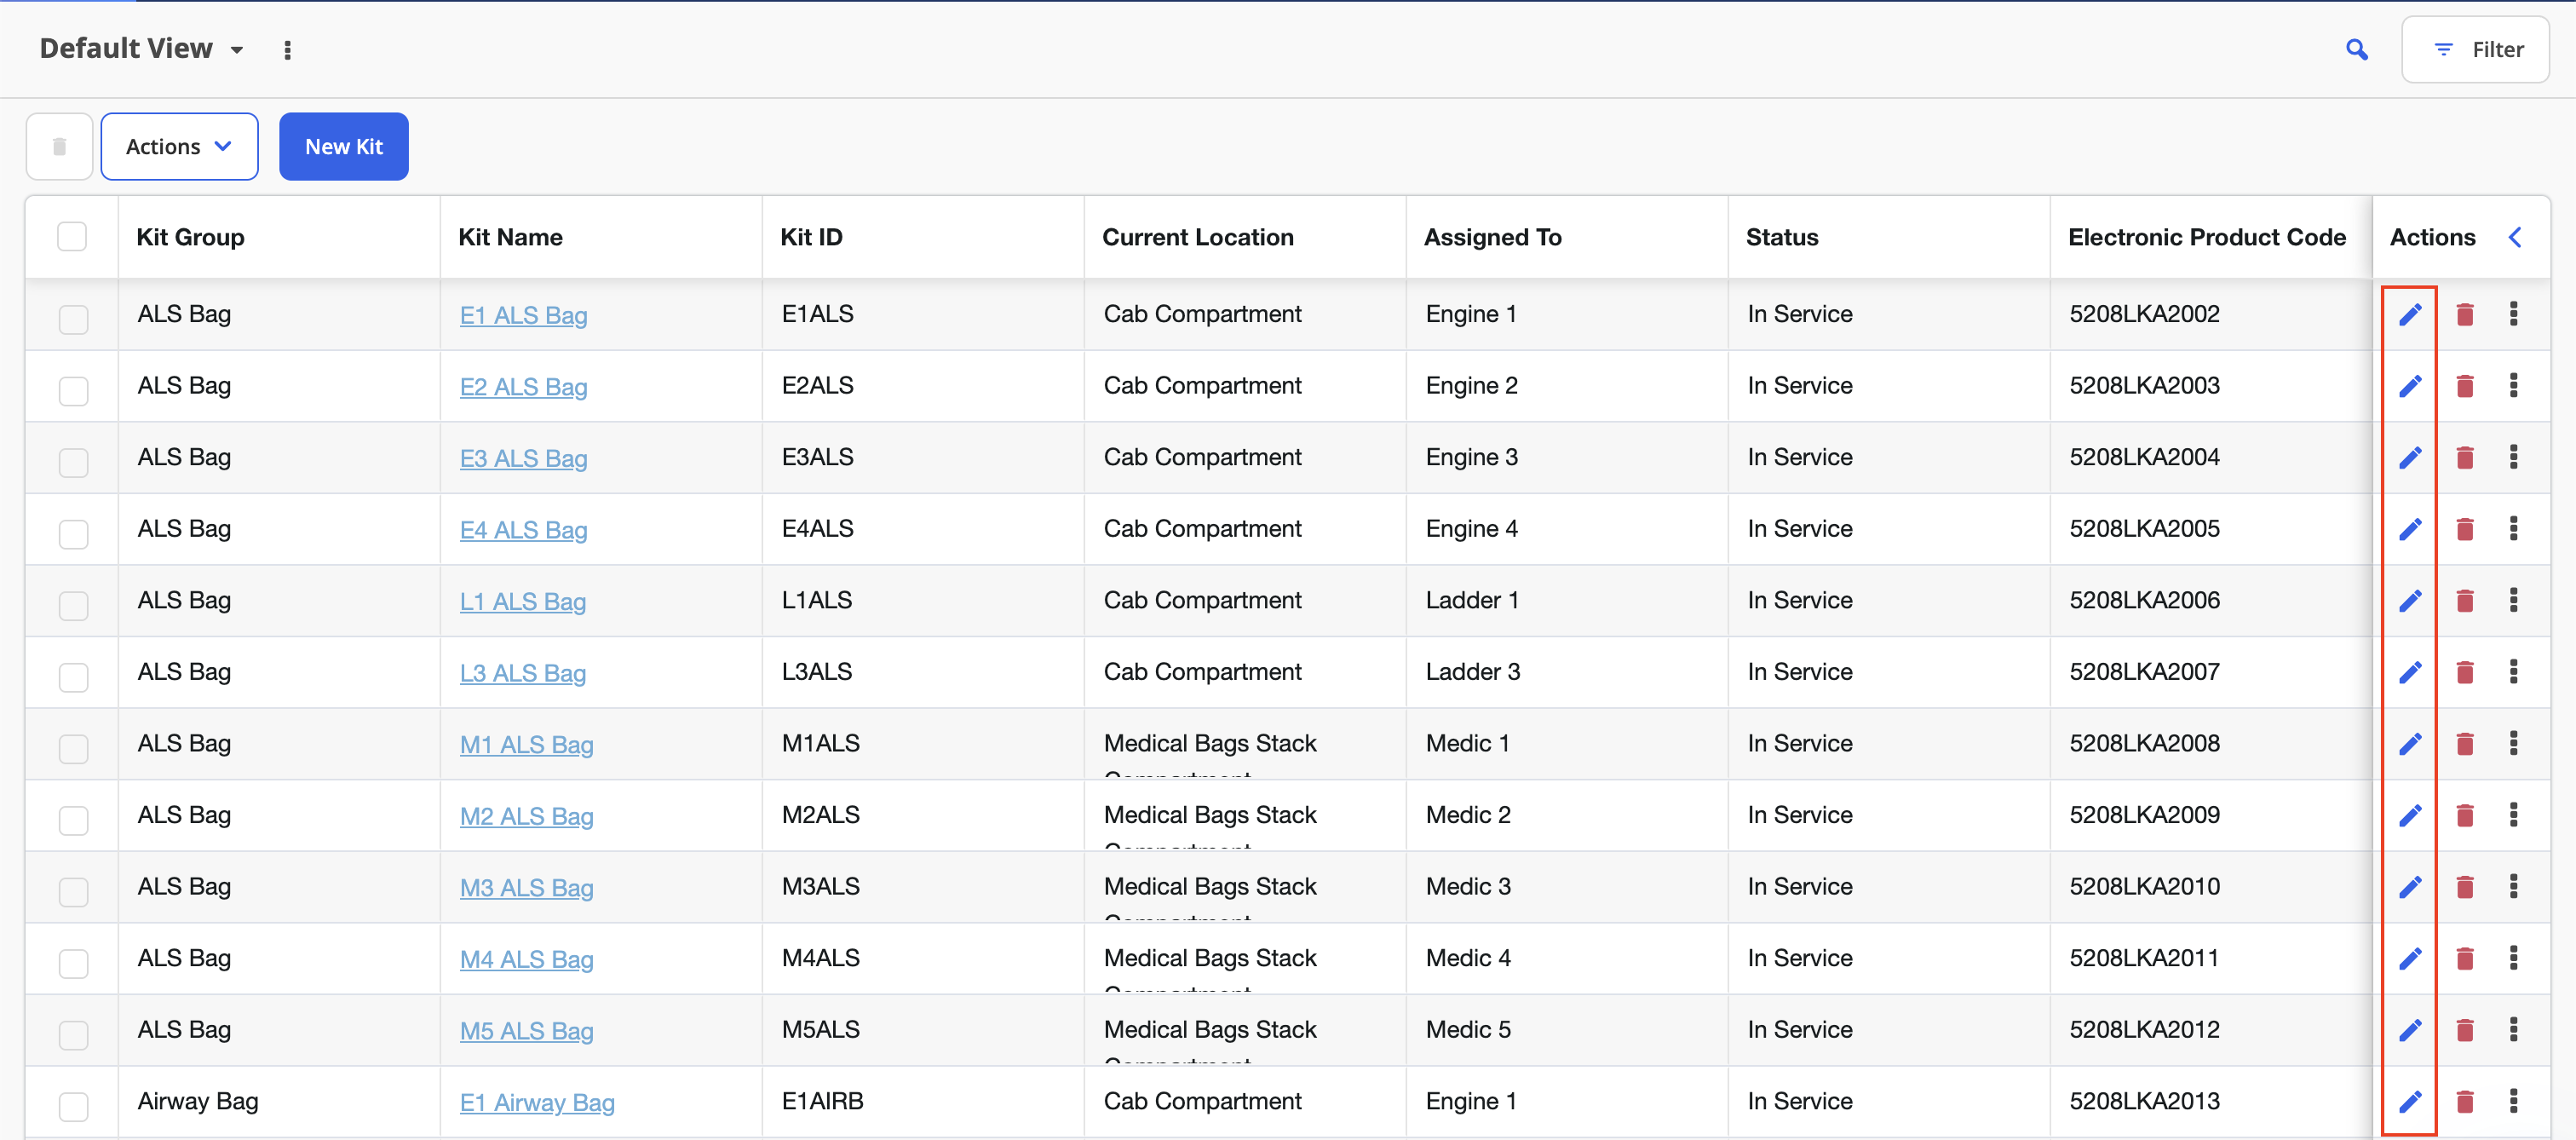
Task: Check the E3 ALS Bag row checkbox
Action: click(73, 462)
